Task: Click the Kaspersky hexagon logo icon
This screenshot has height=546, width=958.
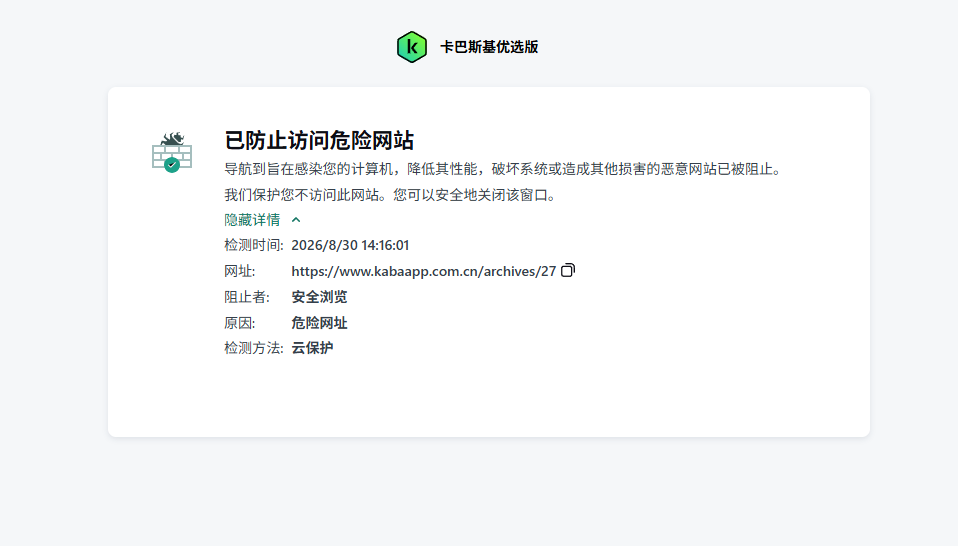Action: tap(411, 47)
